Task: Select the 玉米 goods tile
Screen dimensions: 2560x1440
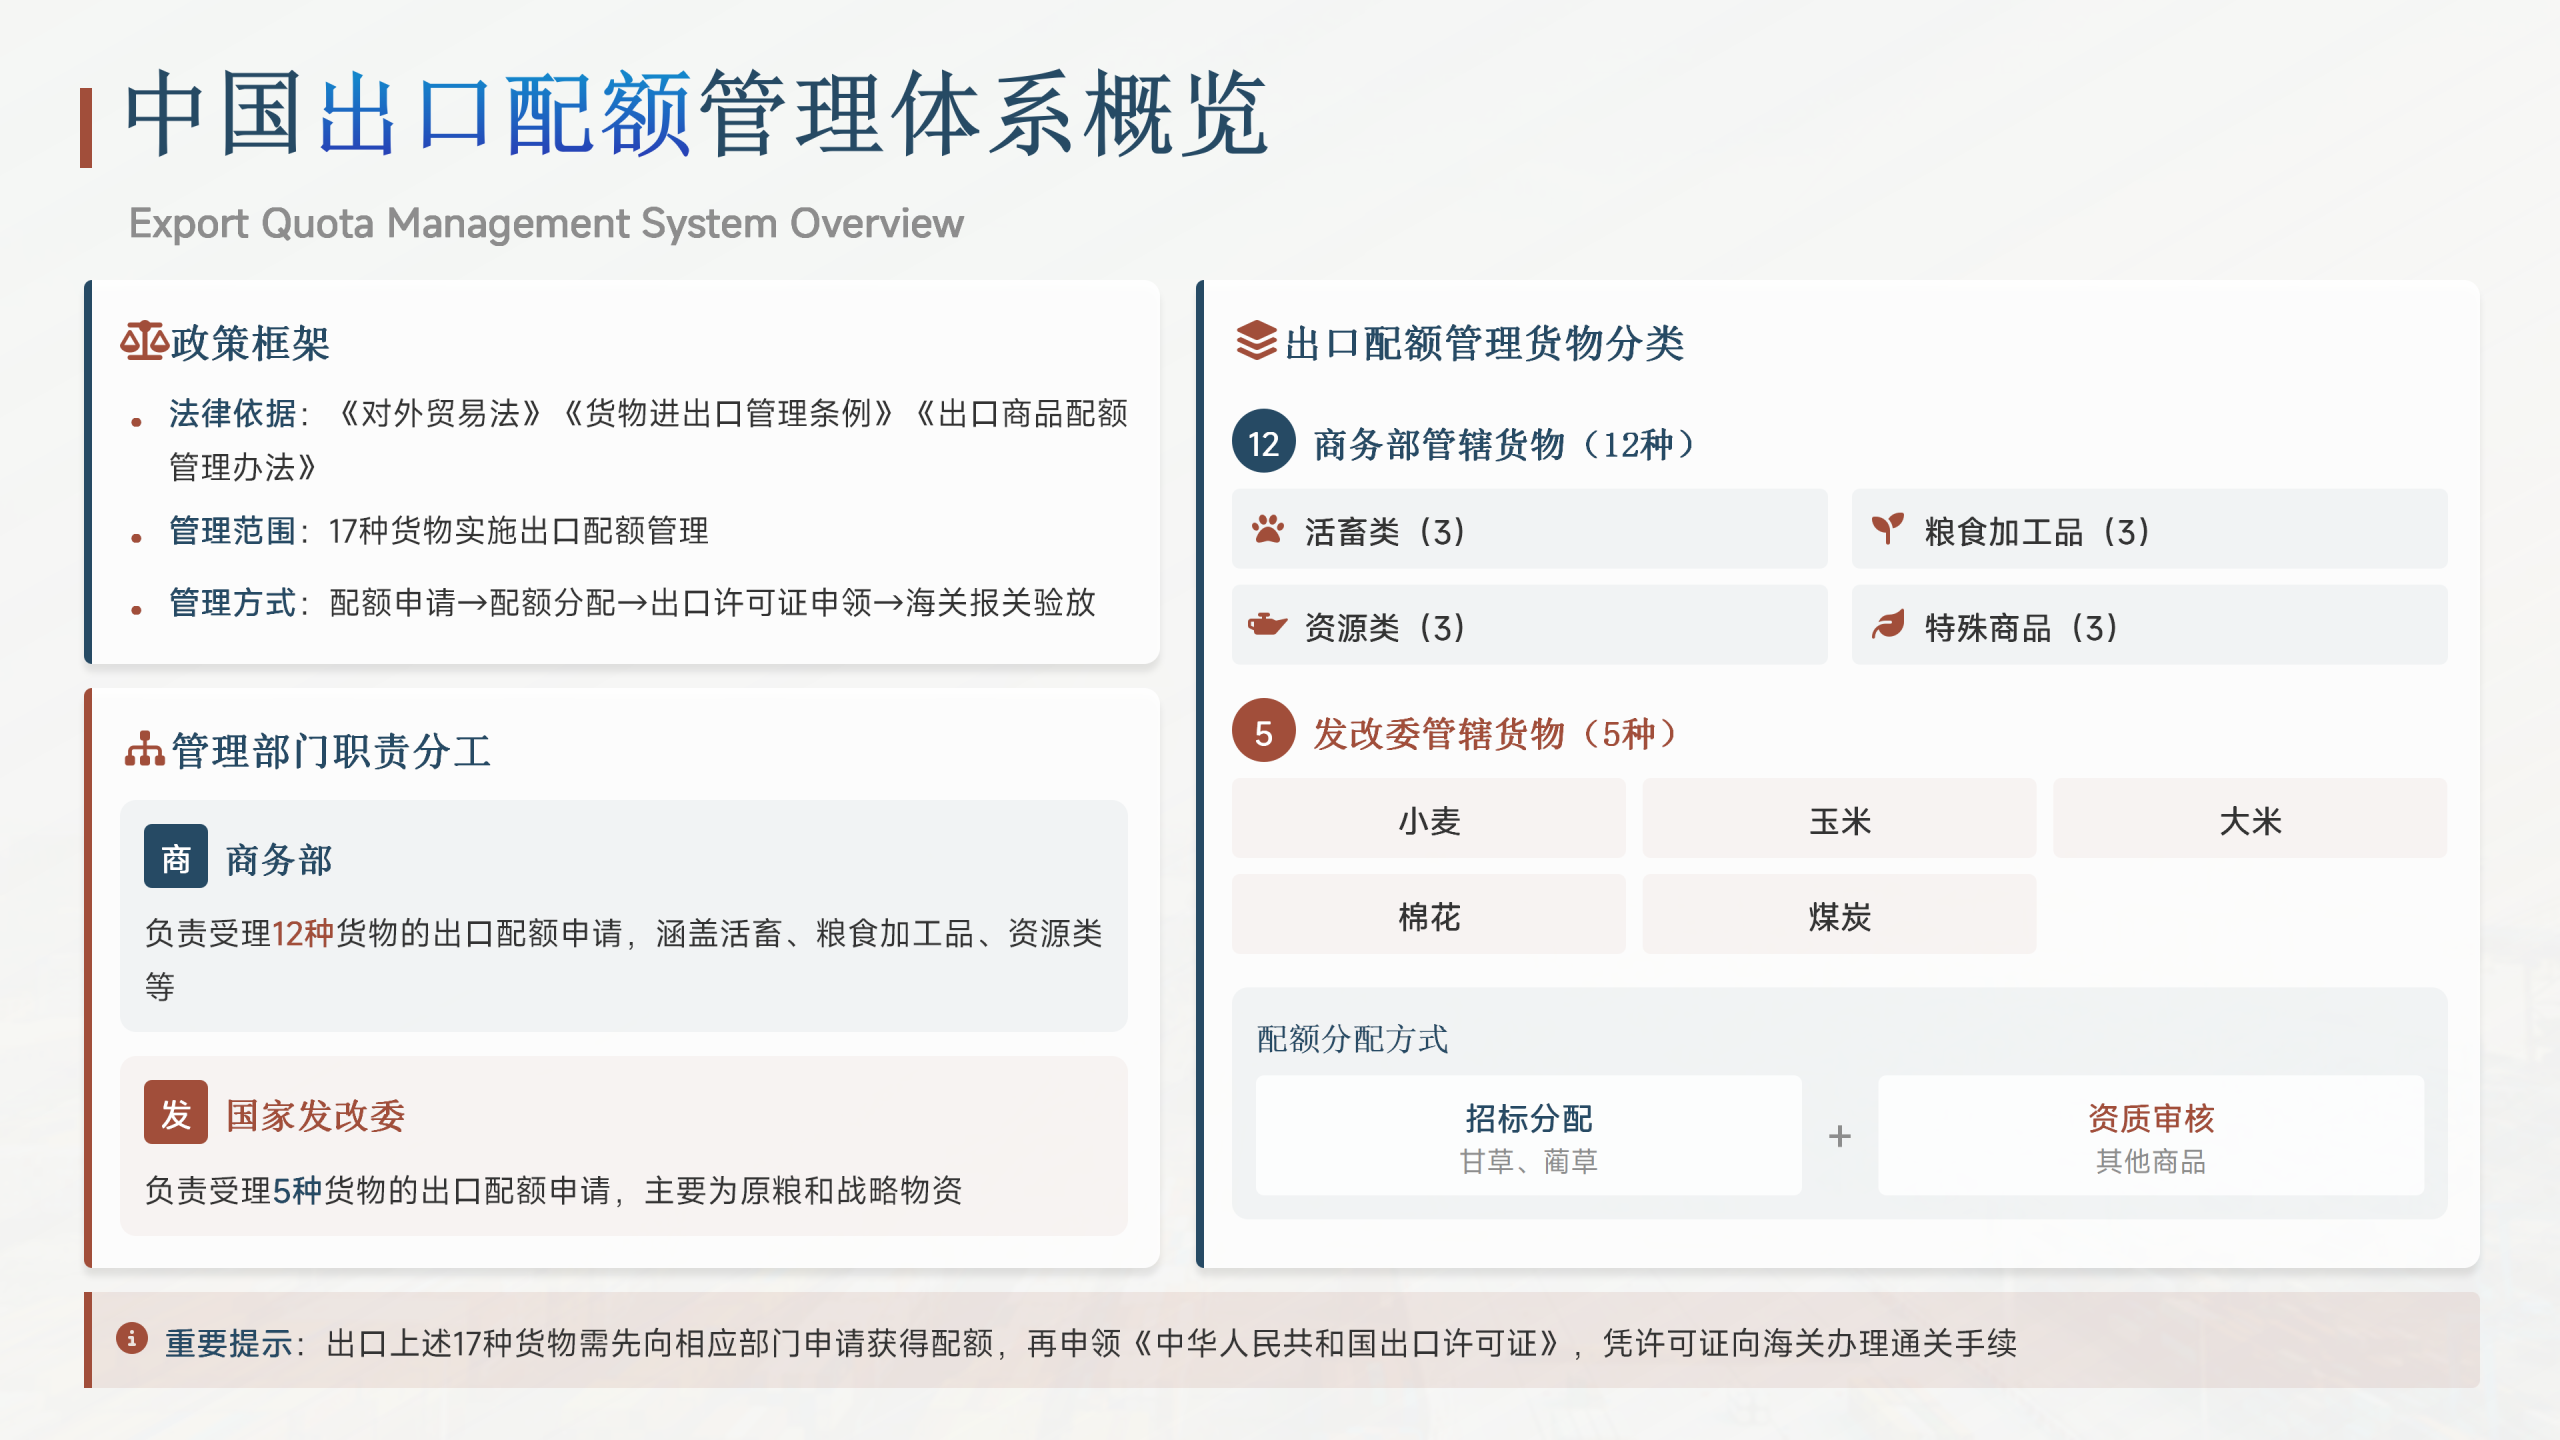Action: click(1839, 819)
